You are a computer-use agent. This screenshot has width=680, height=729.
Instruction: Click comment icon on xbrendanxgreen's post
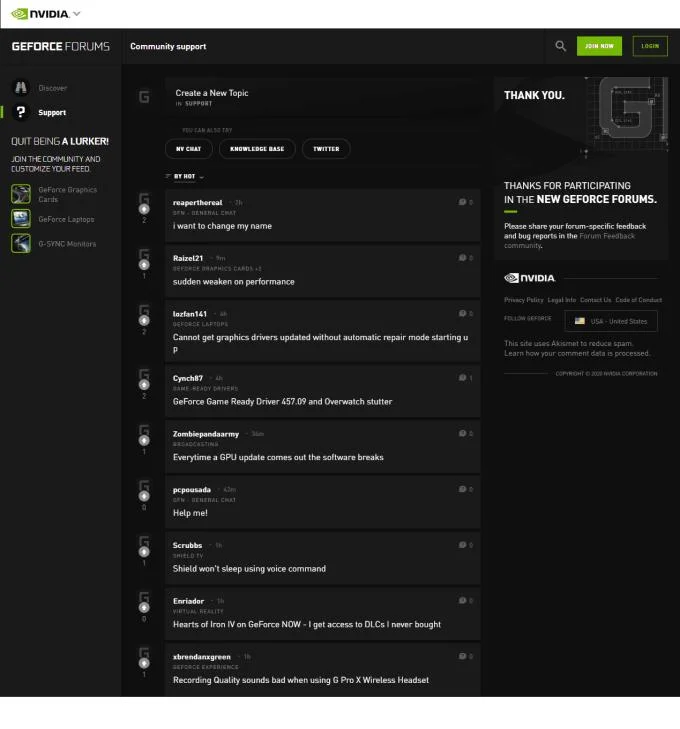point(462,656)
